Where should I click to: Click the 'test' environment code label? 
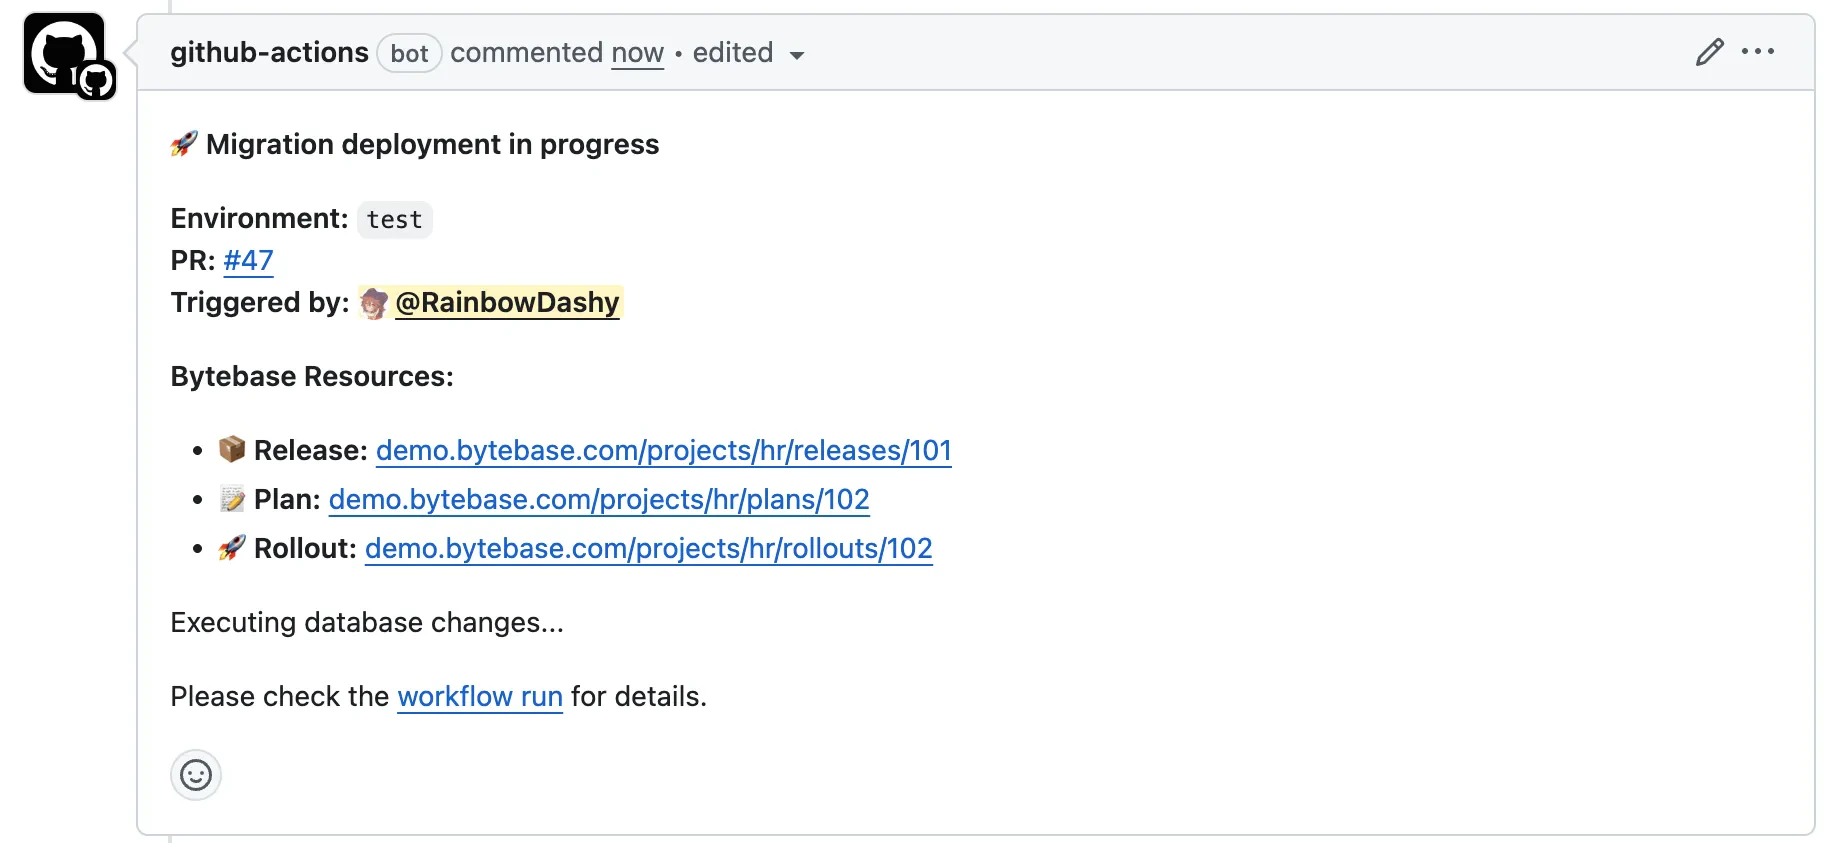click(x=395, y=220)
